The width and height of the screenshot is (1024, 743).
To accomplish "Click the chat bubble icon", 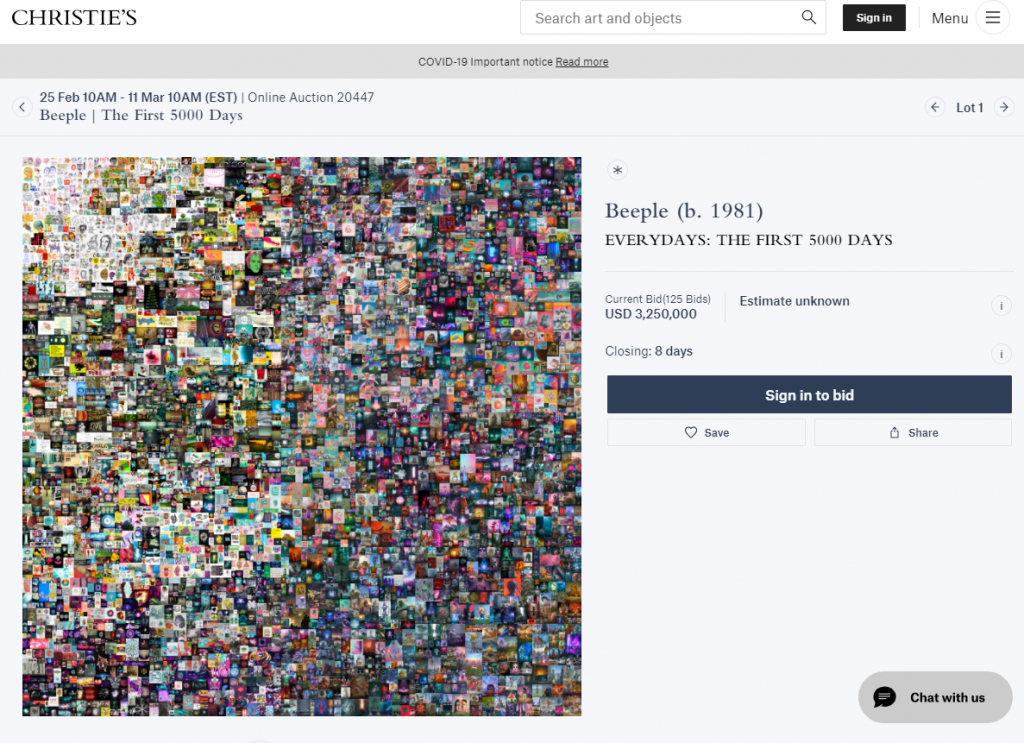I will [885, 697].
